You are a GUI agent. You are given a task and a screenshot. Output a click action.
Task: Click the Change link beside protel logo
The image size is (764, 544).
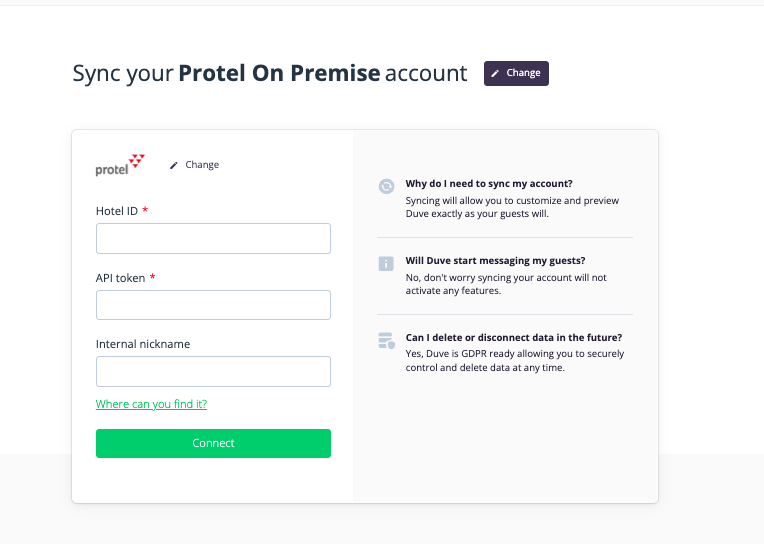tap(202, 165)
